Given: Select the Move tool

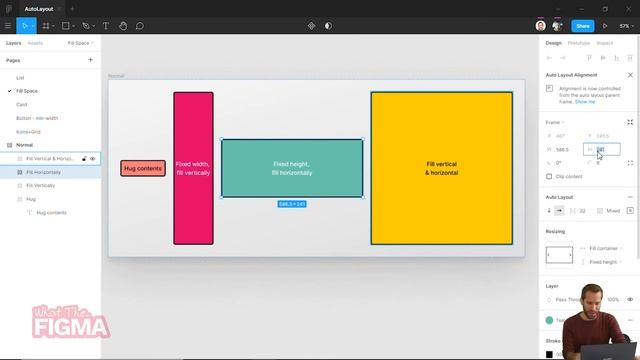Looking at the screenshot, I should click(24, 26).
